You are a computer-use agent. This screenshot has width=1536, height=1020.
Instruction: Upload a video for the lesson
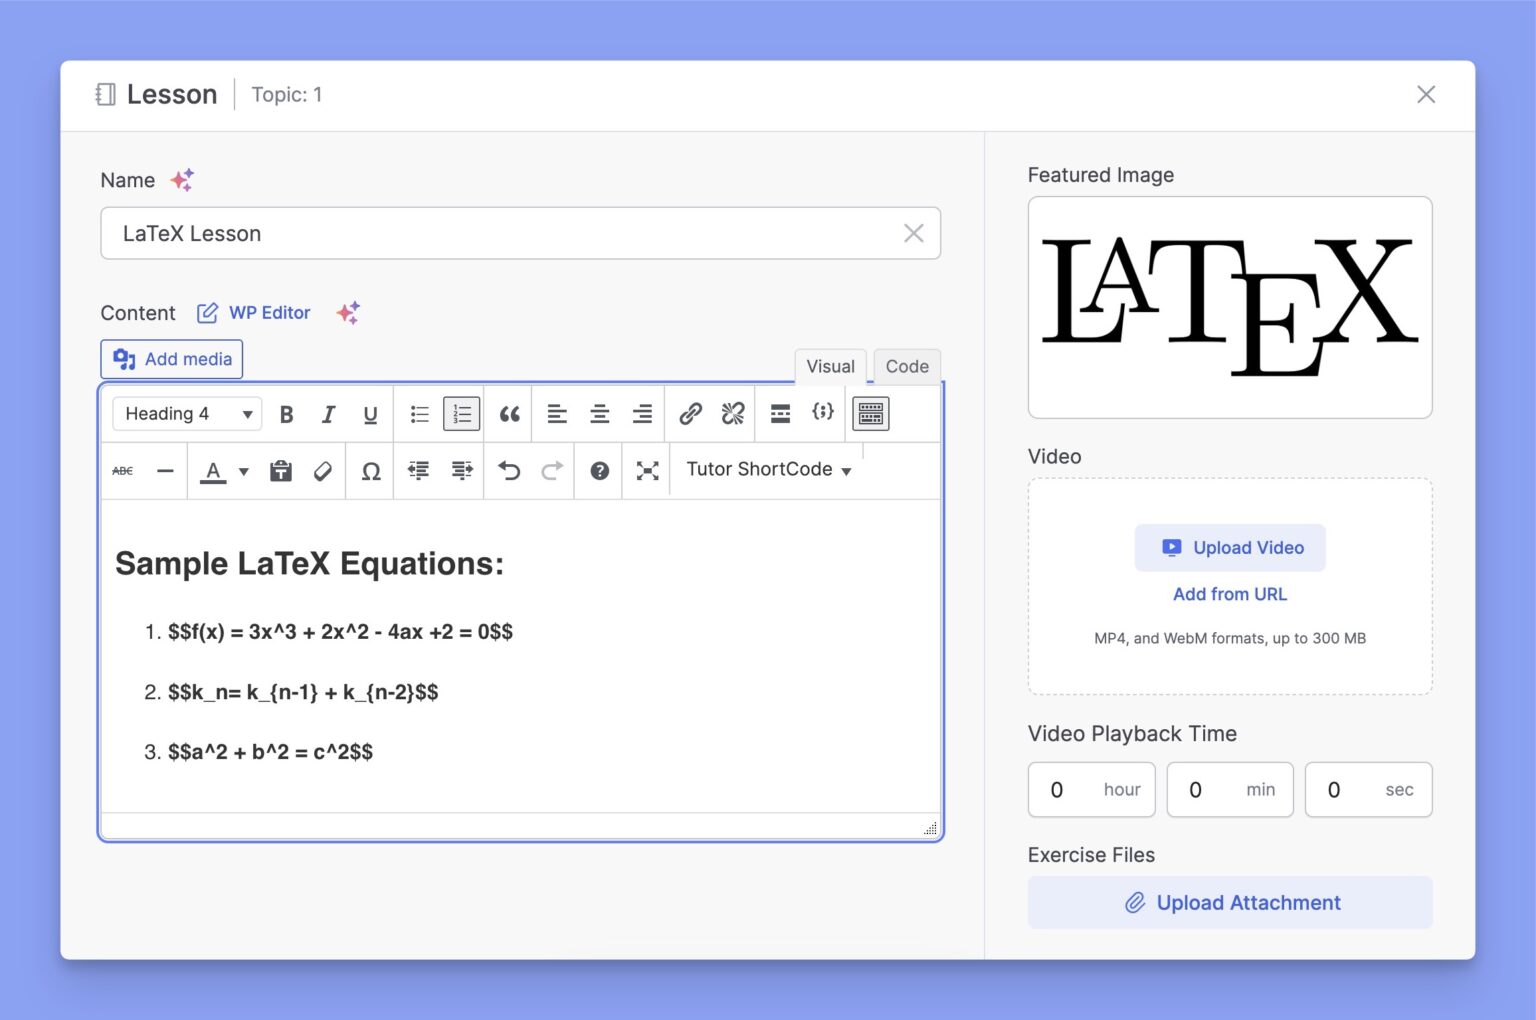tap(1230, 547)
